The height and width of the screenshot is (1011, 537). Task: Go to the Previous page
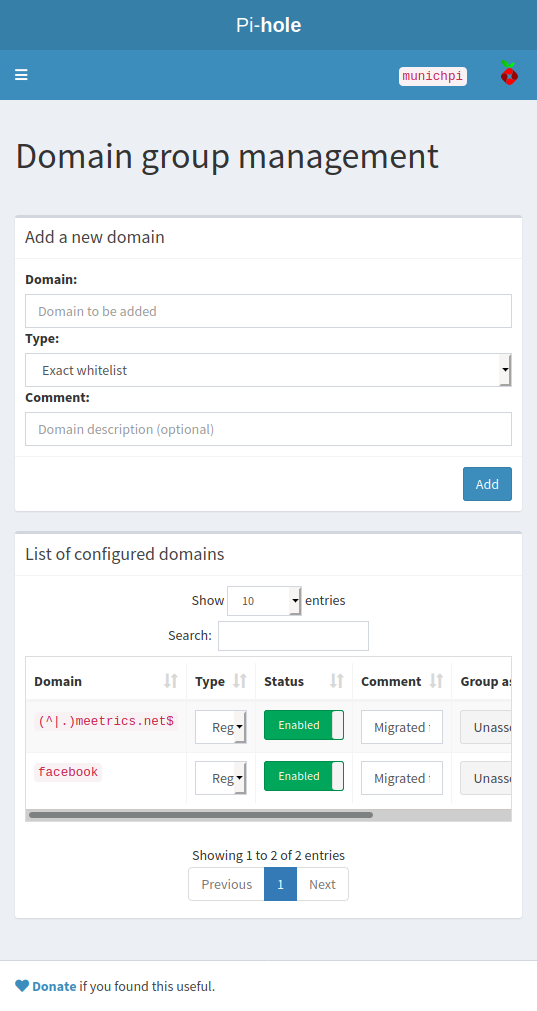coord(226,884)
